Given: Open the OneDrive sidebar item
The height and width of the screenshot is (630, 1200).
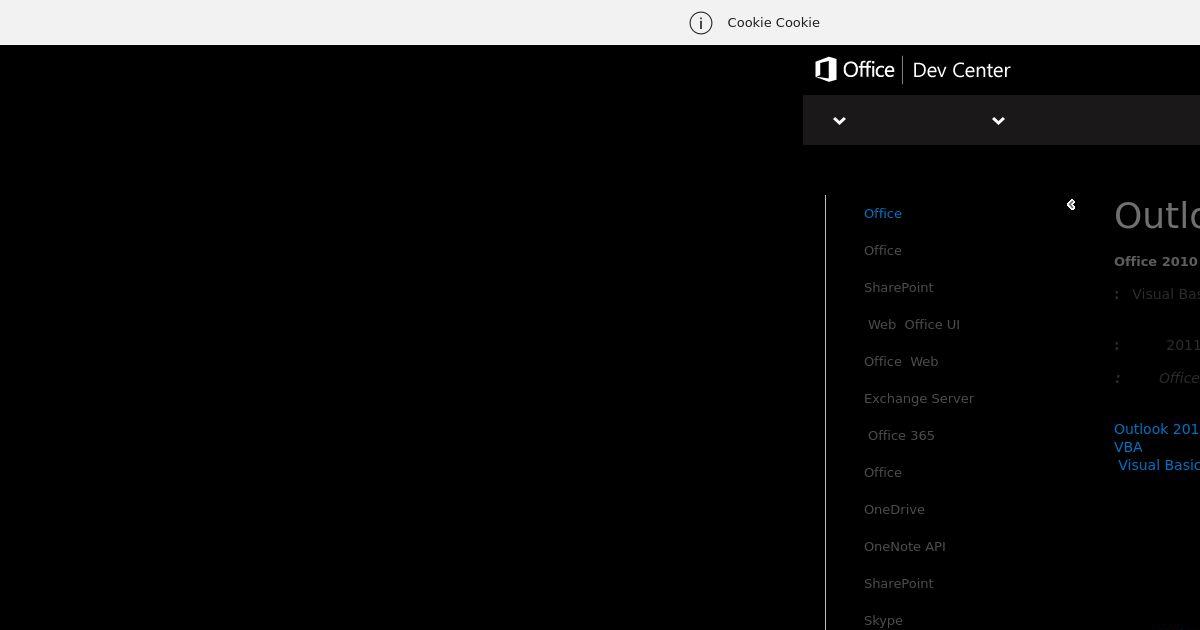Looking at the screenshot, I should tap(894, 510).
